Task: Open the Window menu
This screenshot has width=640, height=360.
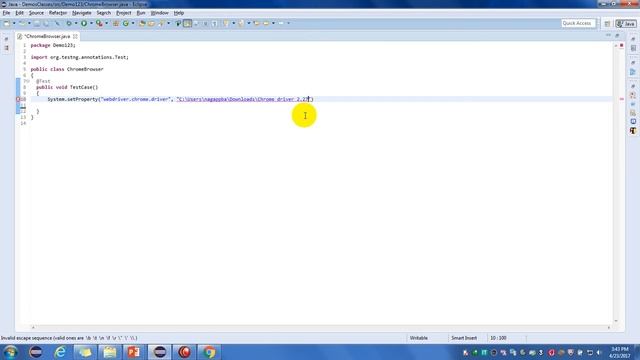Action: click(x=160, y=13)
